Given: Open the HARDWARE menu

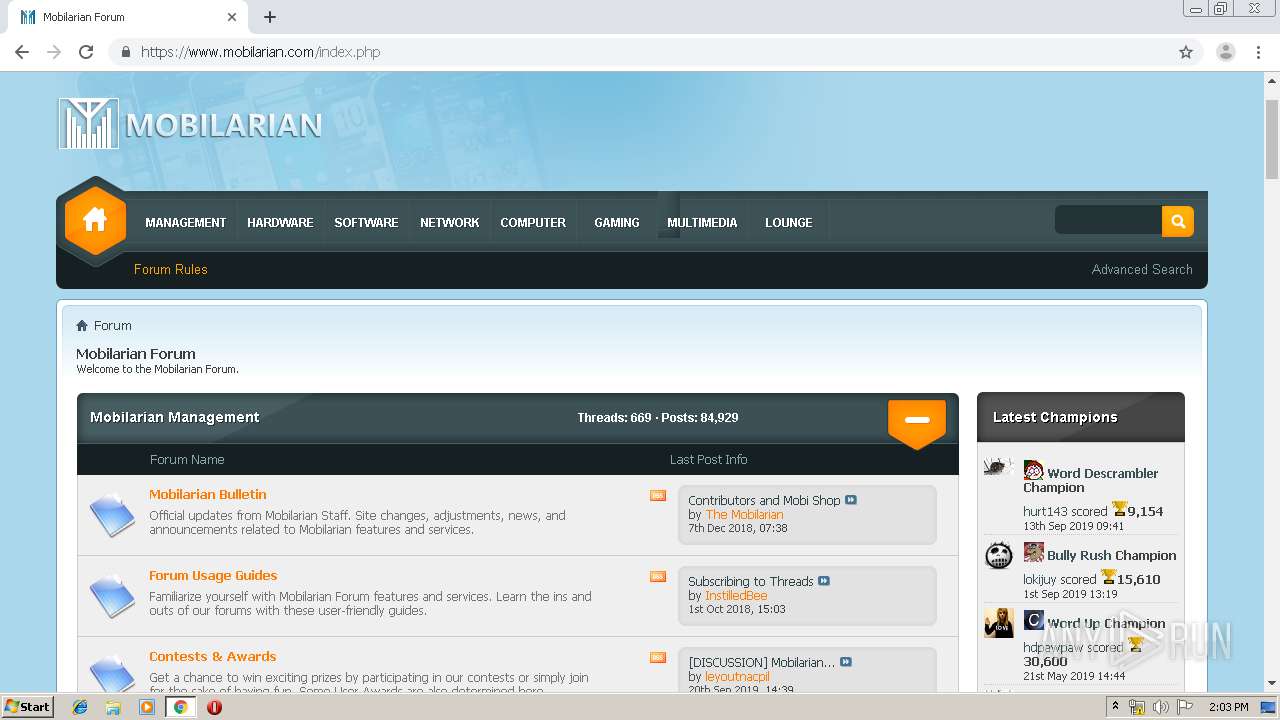Looking at the screenshot, I should point(280,222).
